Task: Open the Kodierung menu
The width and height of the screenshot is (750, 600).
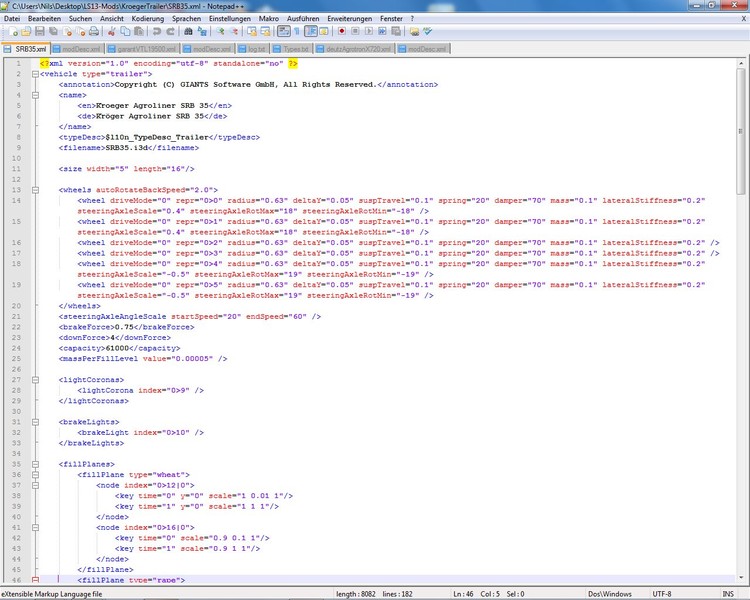Action: 148,19
